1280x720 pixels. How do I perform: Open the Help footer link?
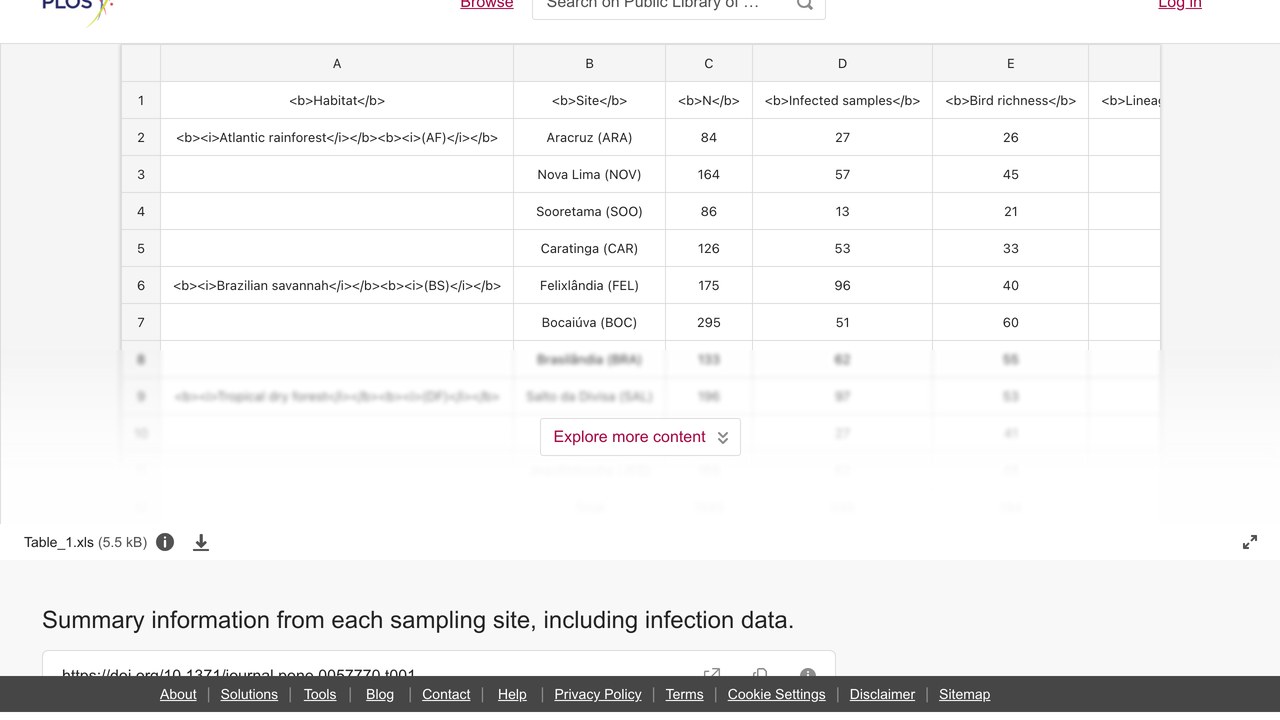click(512, 694)
